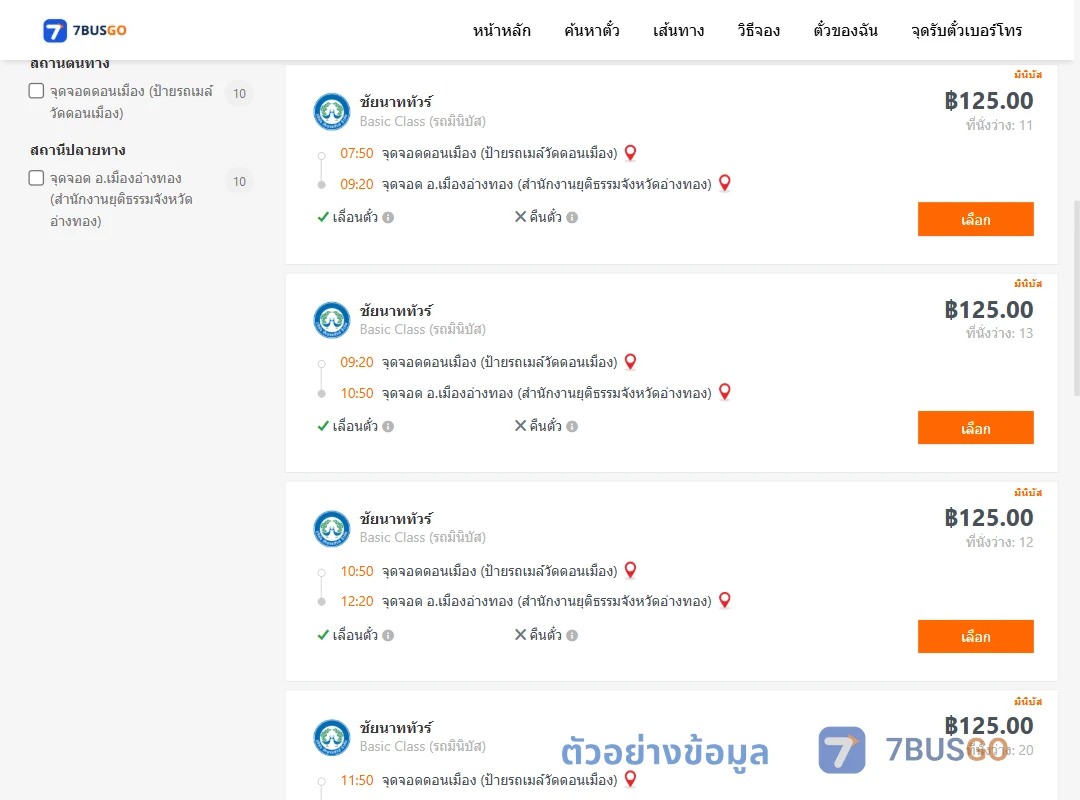1080x800 pixels.
Task: Open map pin for 07:50 Don Mueang stop
Action: point(630,153)
